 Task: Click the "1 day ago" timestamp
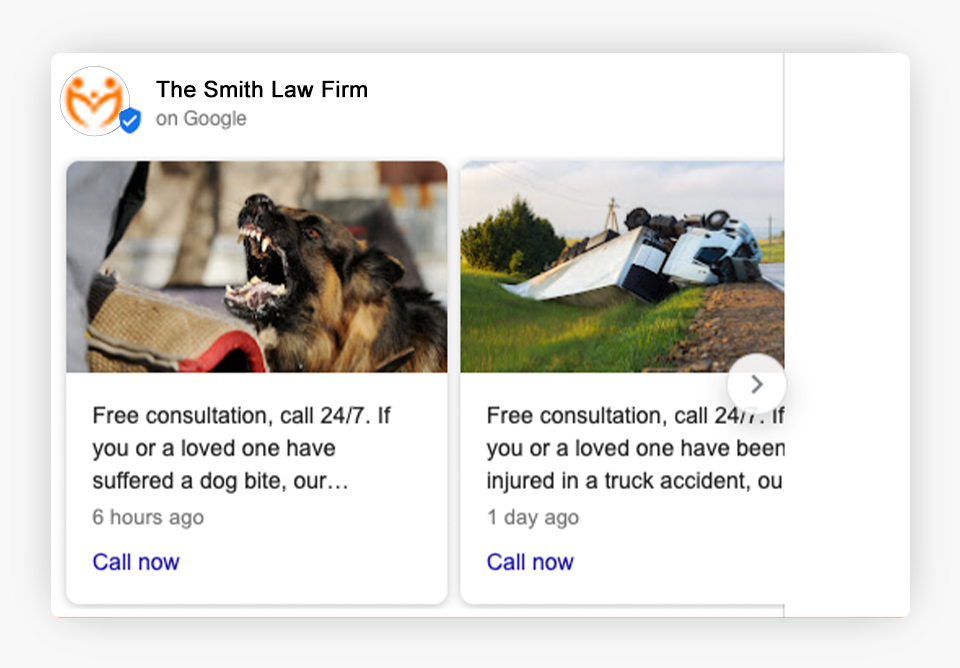pos(533,517)
